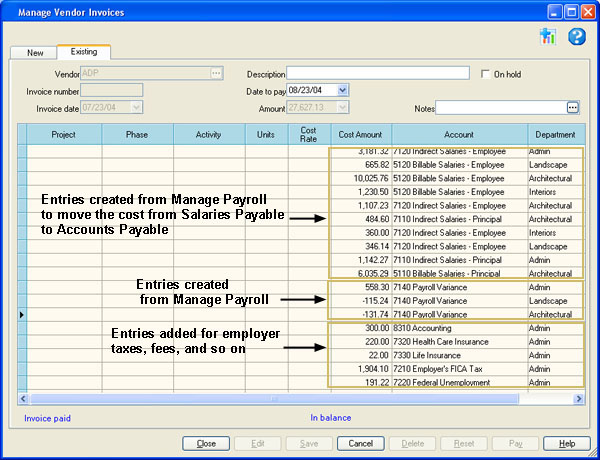Enable the On hold checkbox
Screen dimensions: 600x460
coord(486,74)
